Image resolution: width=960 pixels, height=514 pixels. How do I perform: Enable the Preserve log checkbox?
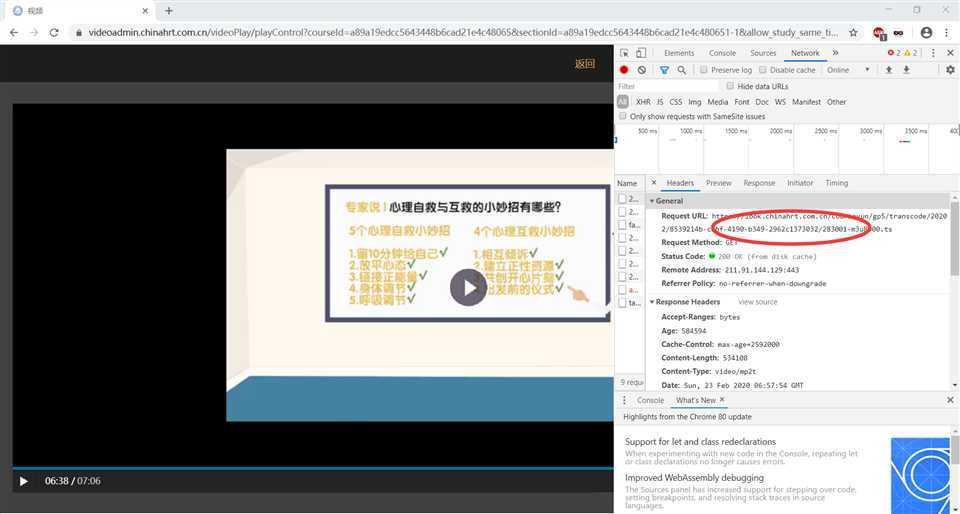pos(704,70)
